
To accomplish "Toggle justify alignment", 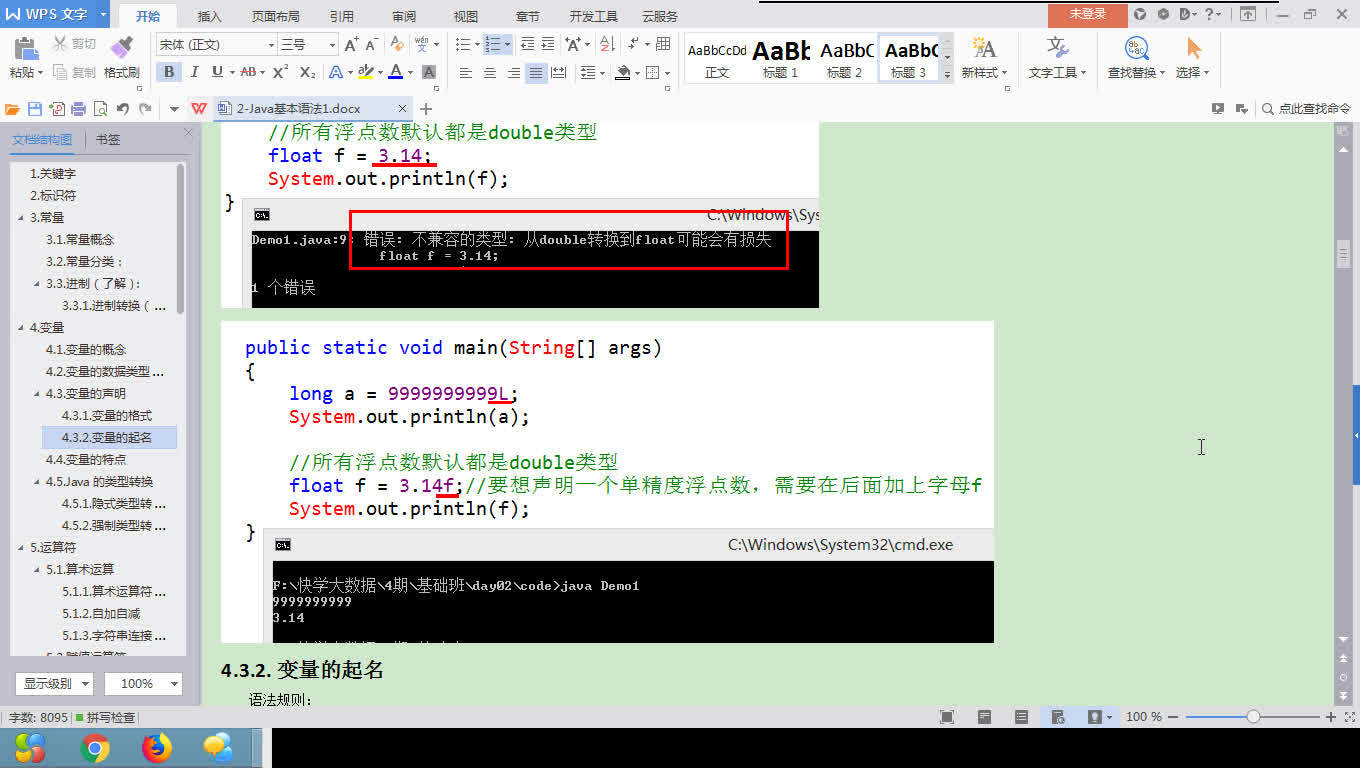I will click(536, 72).
